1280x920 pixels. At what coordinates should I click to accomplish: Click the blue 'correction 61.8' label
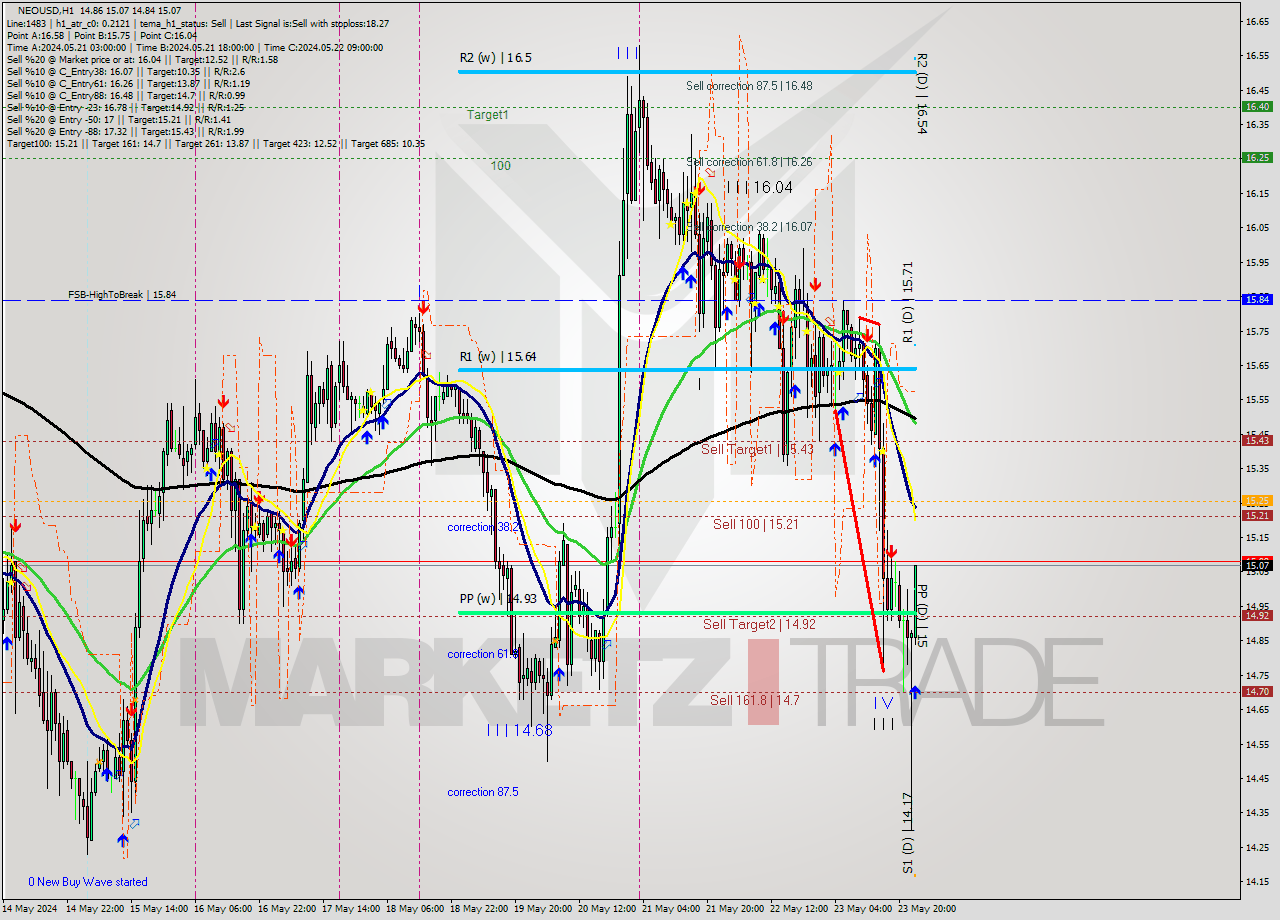(482, 654)
